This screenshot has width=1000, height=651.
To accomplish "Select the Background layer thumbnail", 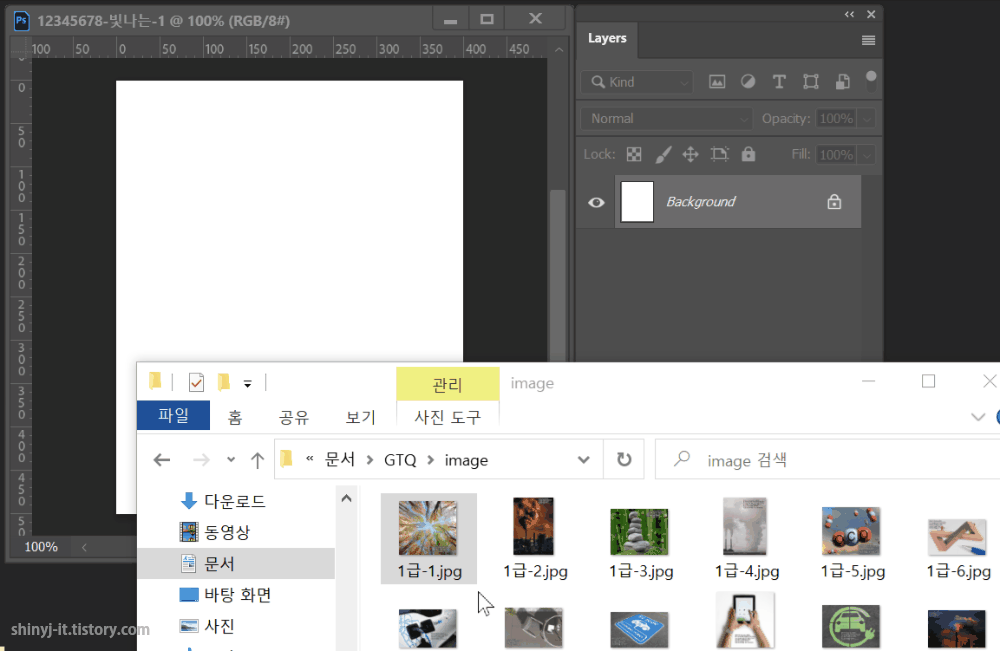I will point(637,201).
